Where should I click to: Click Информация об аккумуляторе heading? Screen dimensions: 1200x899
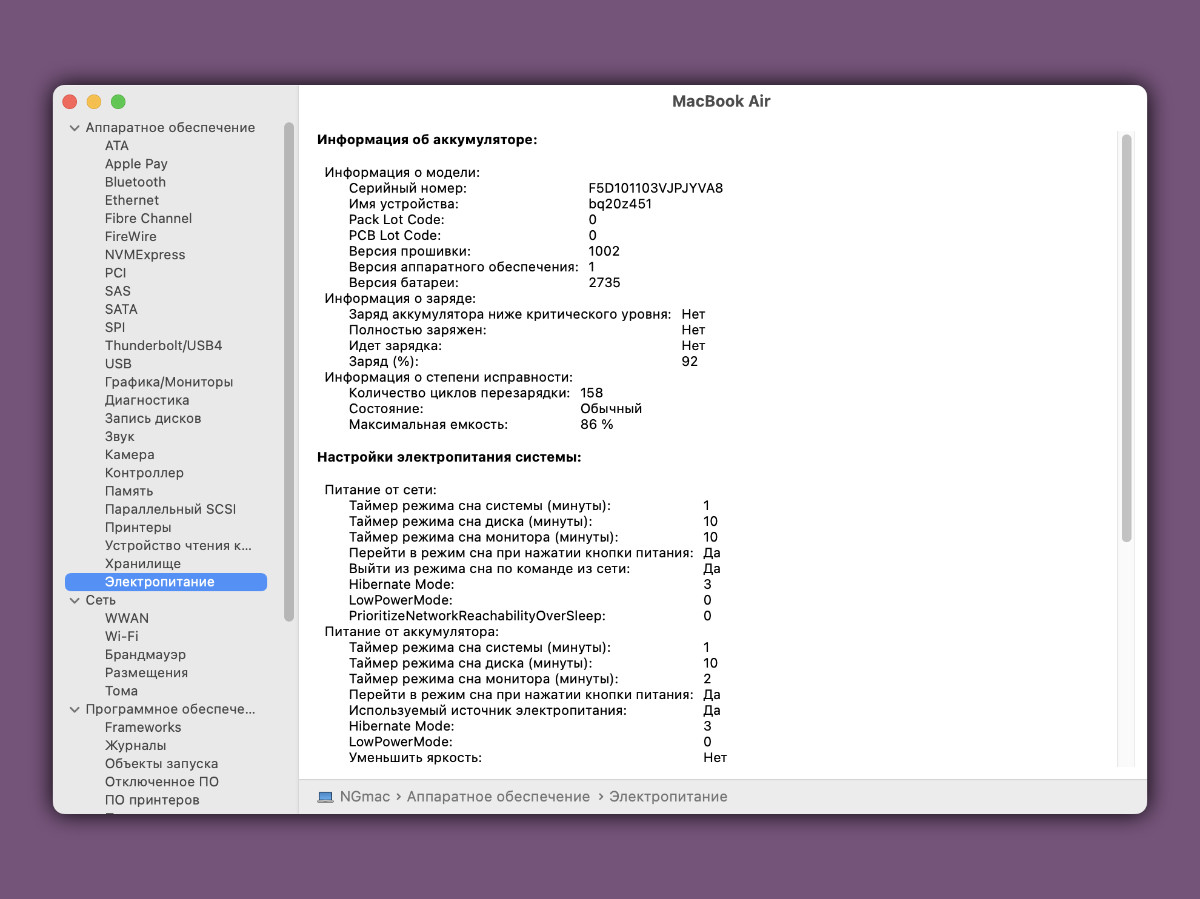[x=427, y=140]
